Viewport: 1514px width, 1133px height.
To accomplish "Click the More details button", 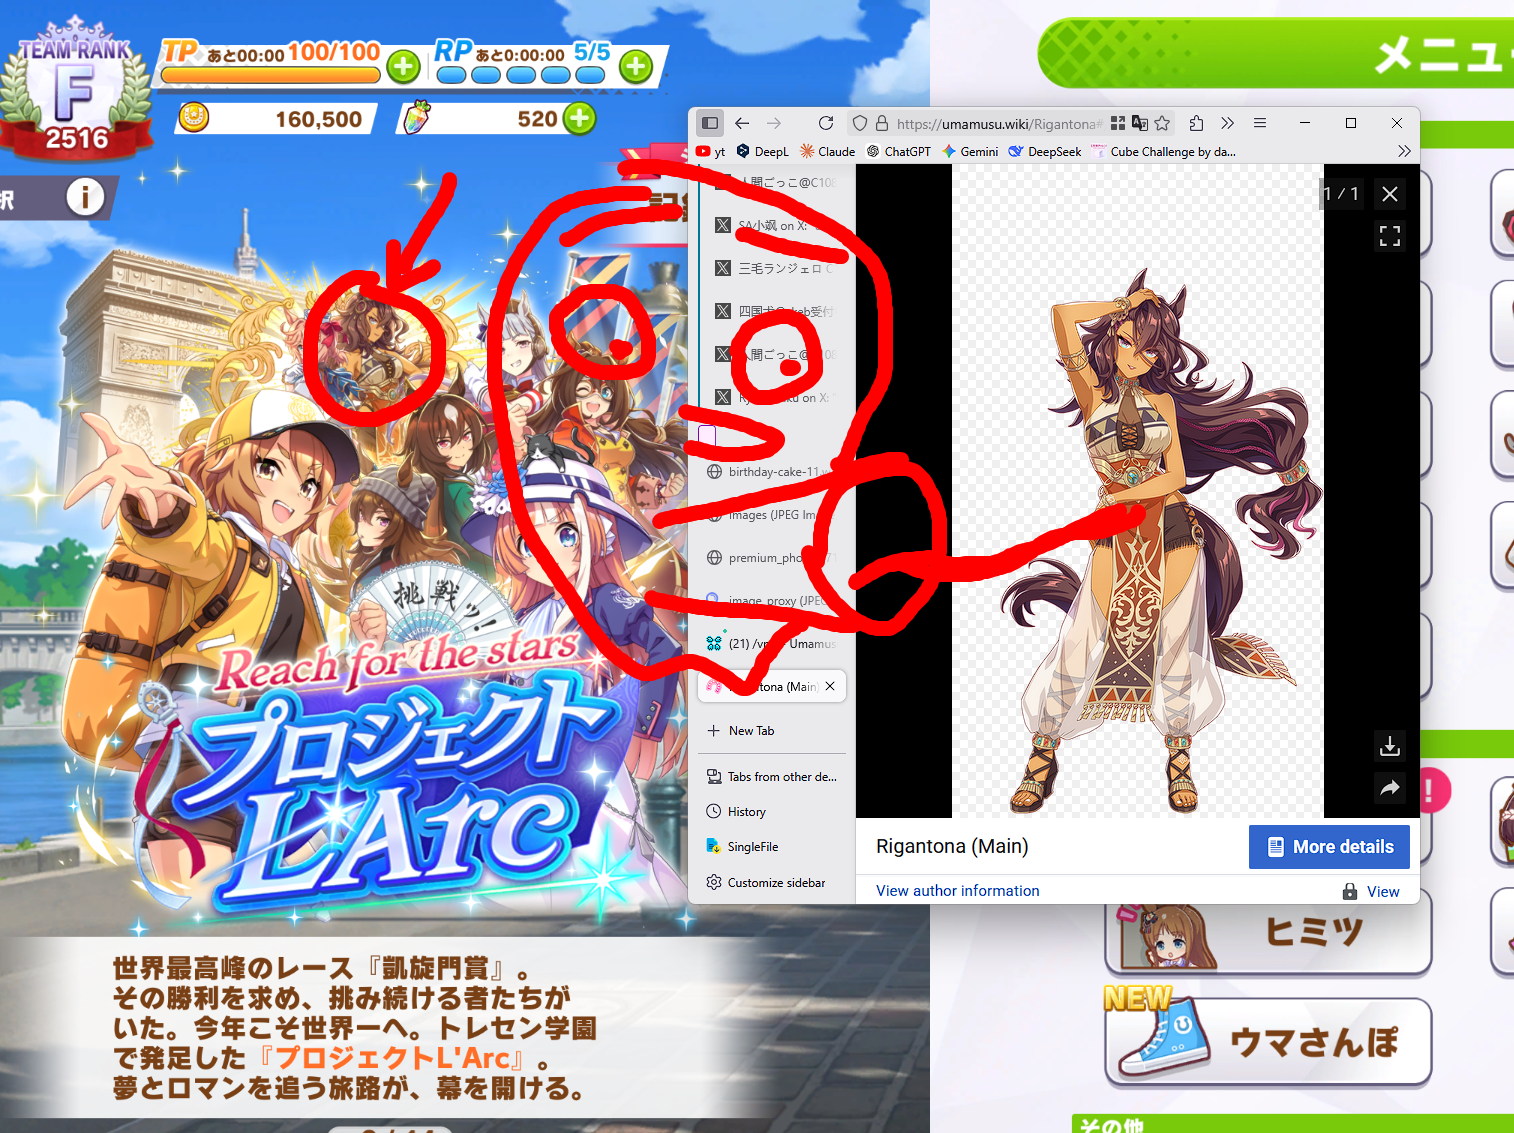I will [x=1329, y=847].
